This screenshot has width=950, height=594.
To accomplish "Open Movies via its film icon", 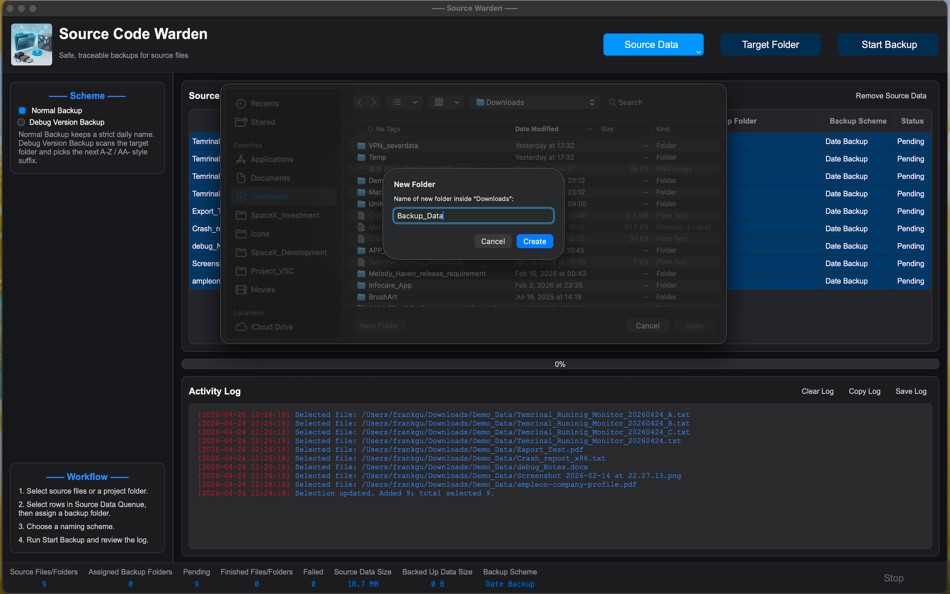I will tap(241, 290).
